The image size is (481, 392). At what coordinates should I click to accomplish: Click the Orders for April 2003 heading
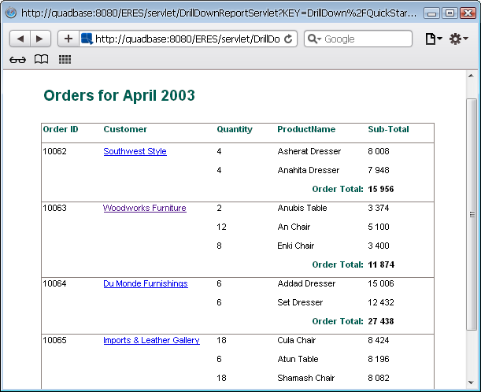pos(119,96)
